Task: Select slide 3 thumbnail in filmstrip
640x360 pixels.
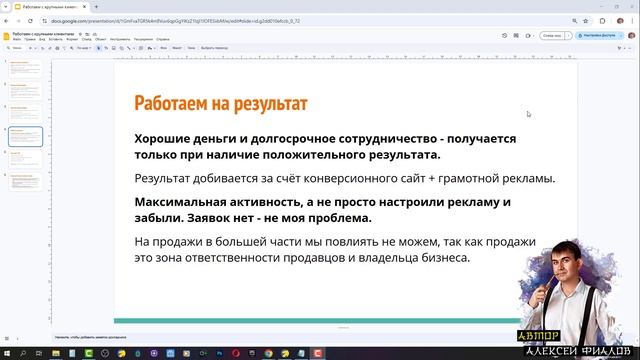Action: pos(25,114)
